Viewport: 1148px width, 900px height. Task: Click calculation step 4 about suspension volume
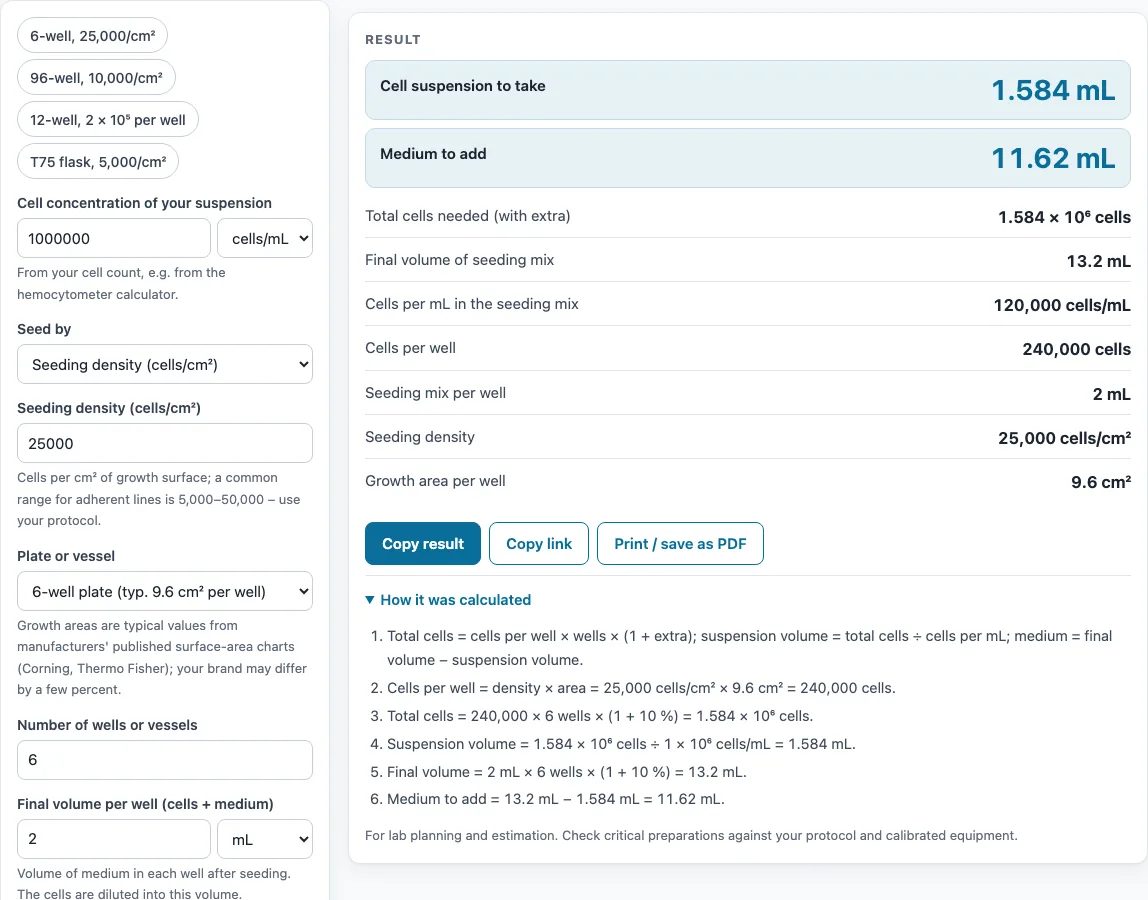[621, 744]
